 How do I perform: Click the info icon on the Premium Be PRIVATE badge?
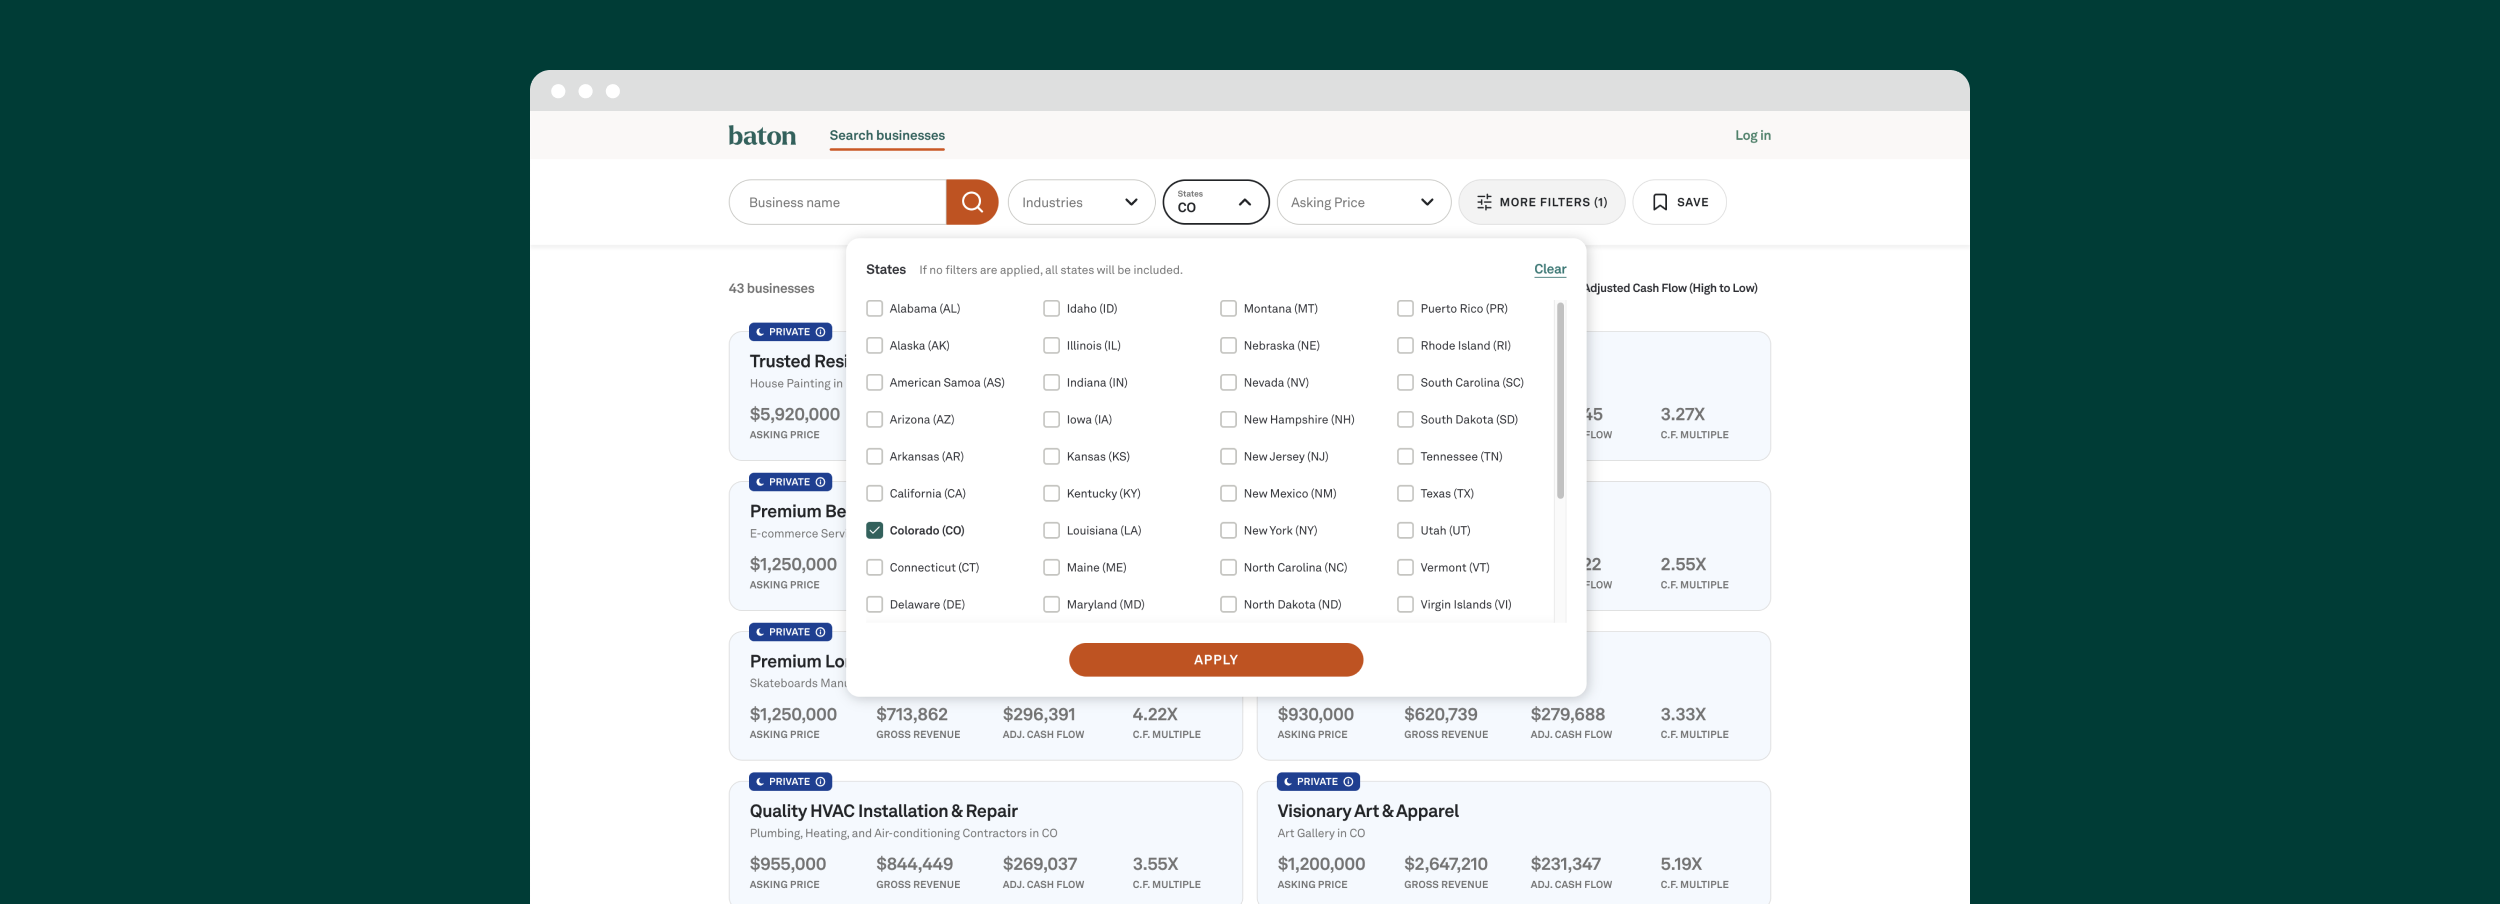click(x=820, y=482)
